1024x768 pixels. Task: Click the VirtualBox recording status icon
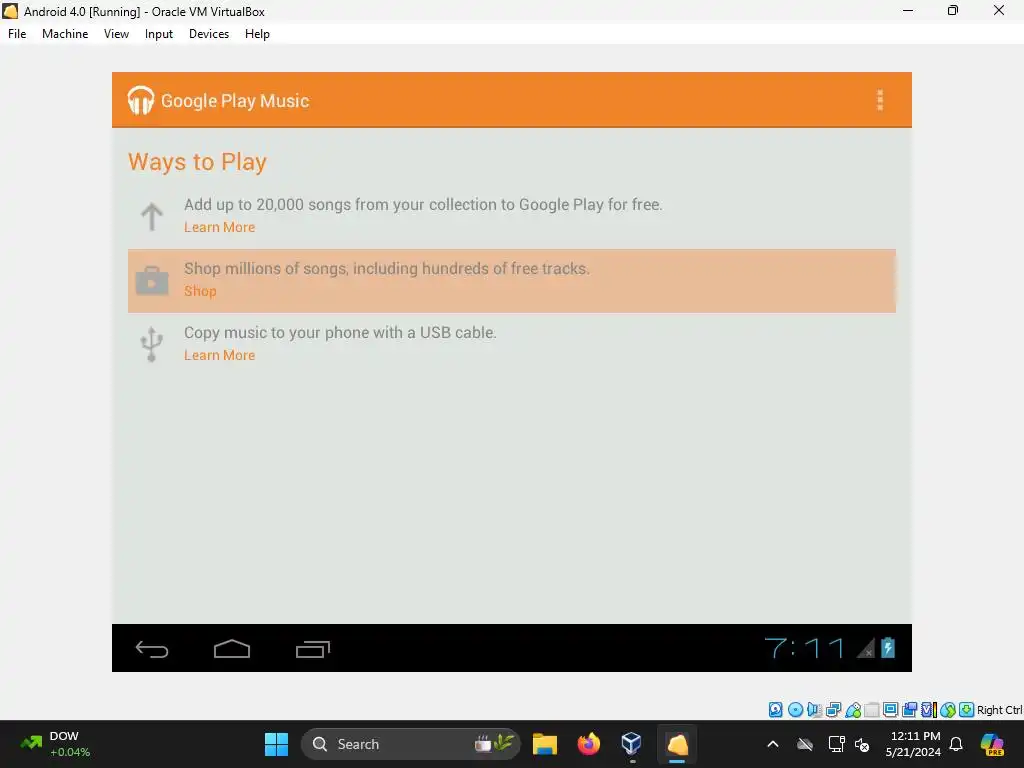pyautogui.click(x=909, y=710)
